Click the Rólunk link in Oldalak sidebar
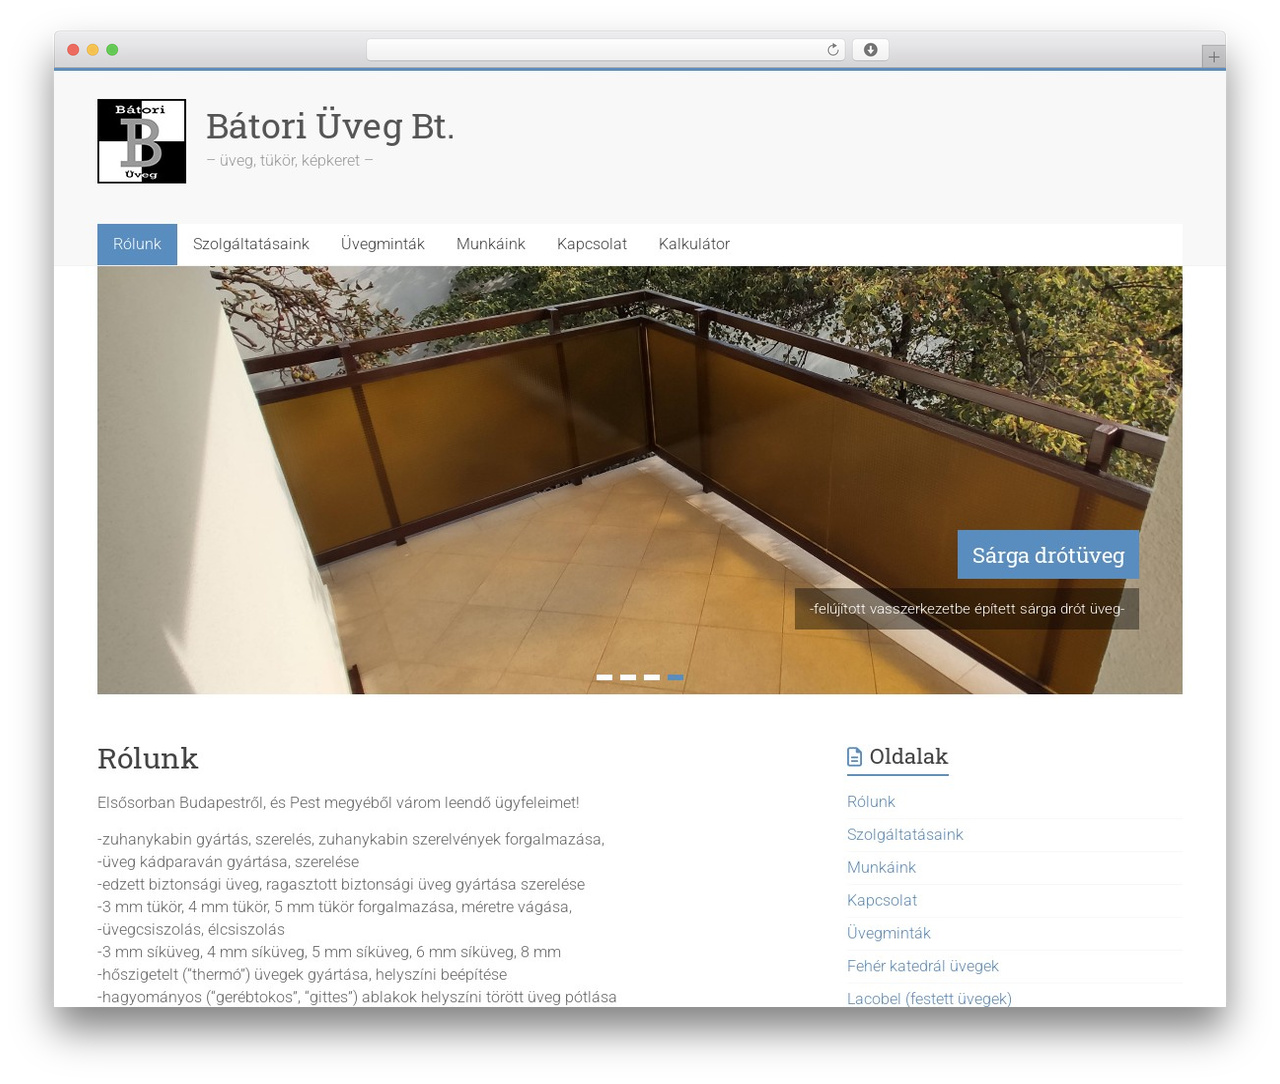1280x1084 pixels. tap(871, 802)
